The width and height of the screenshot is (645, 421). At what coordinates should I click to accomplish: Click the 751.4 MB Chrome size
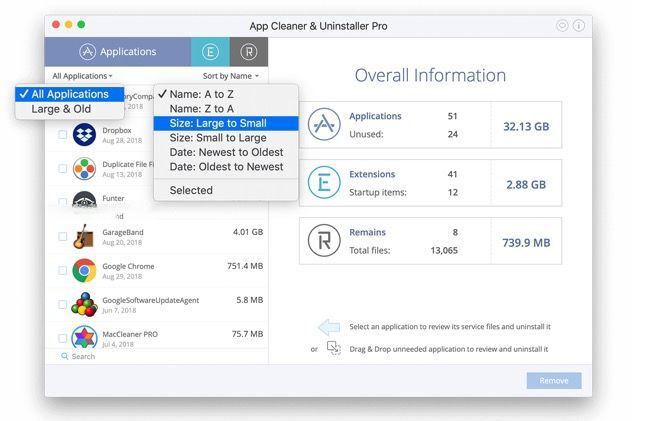point(245,266)
